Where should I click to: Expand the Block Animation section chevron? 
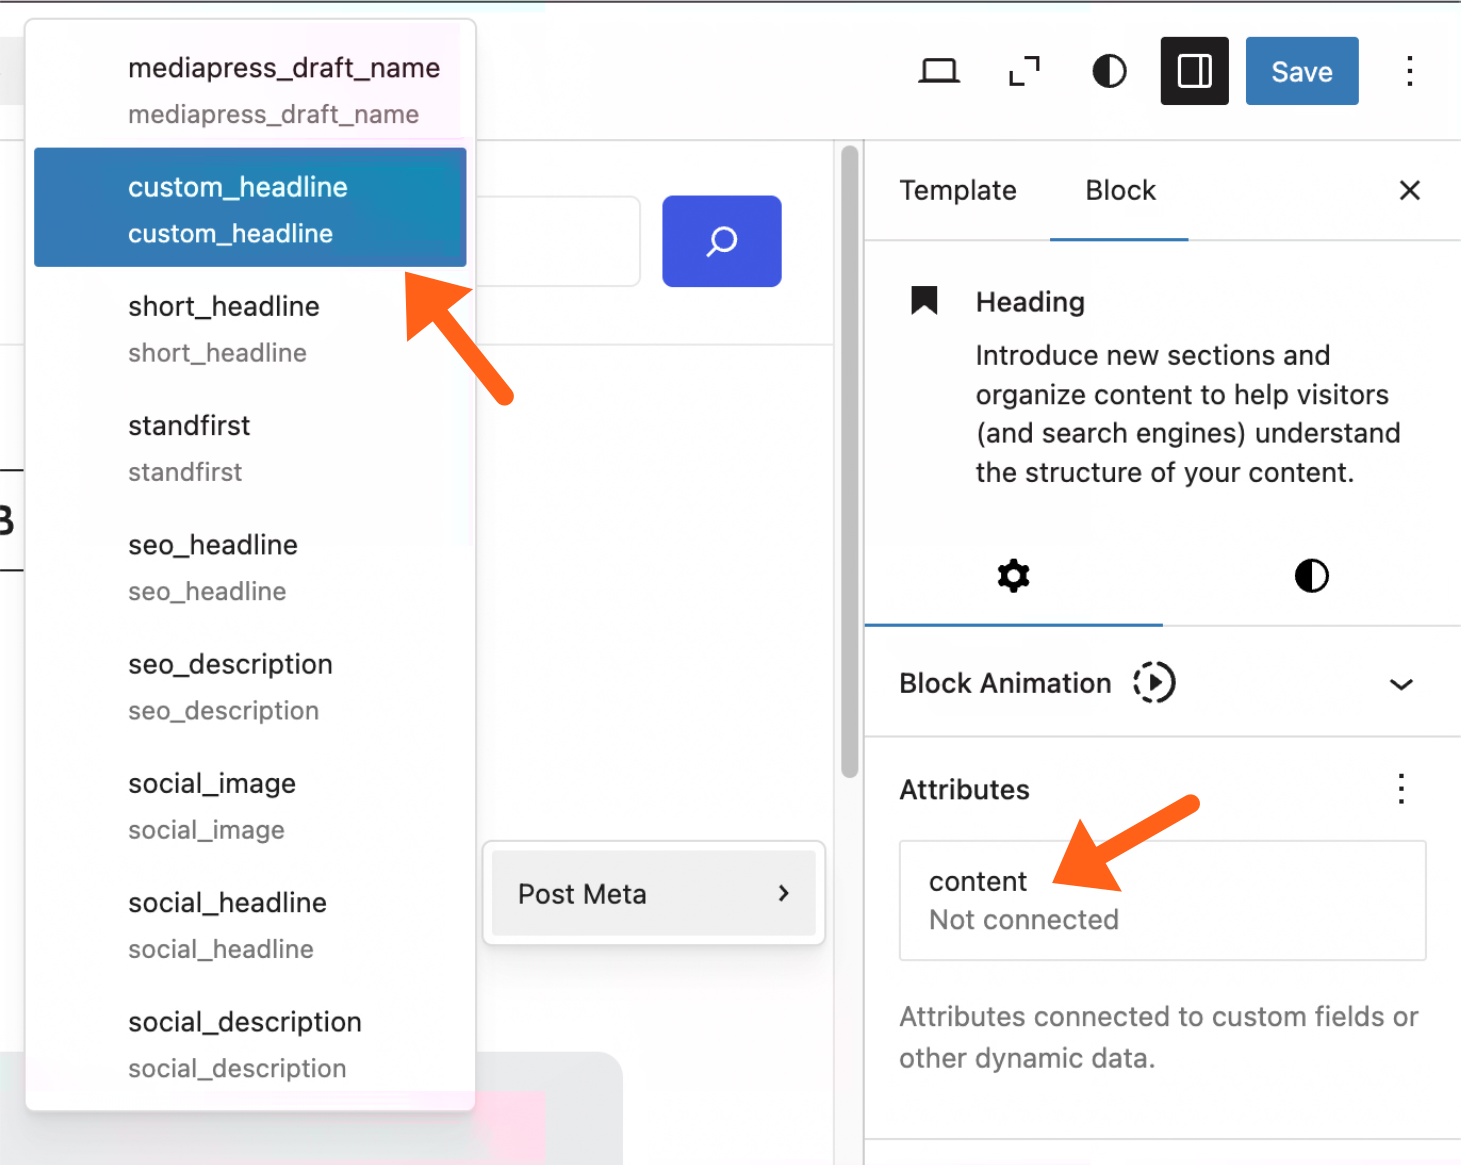[1401, 684]
